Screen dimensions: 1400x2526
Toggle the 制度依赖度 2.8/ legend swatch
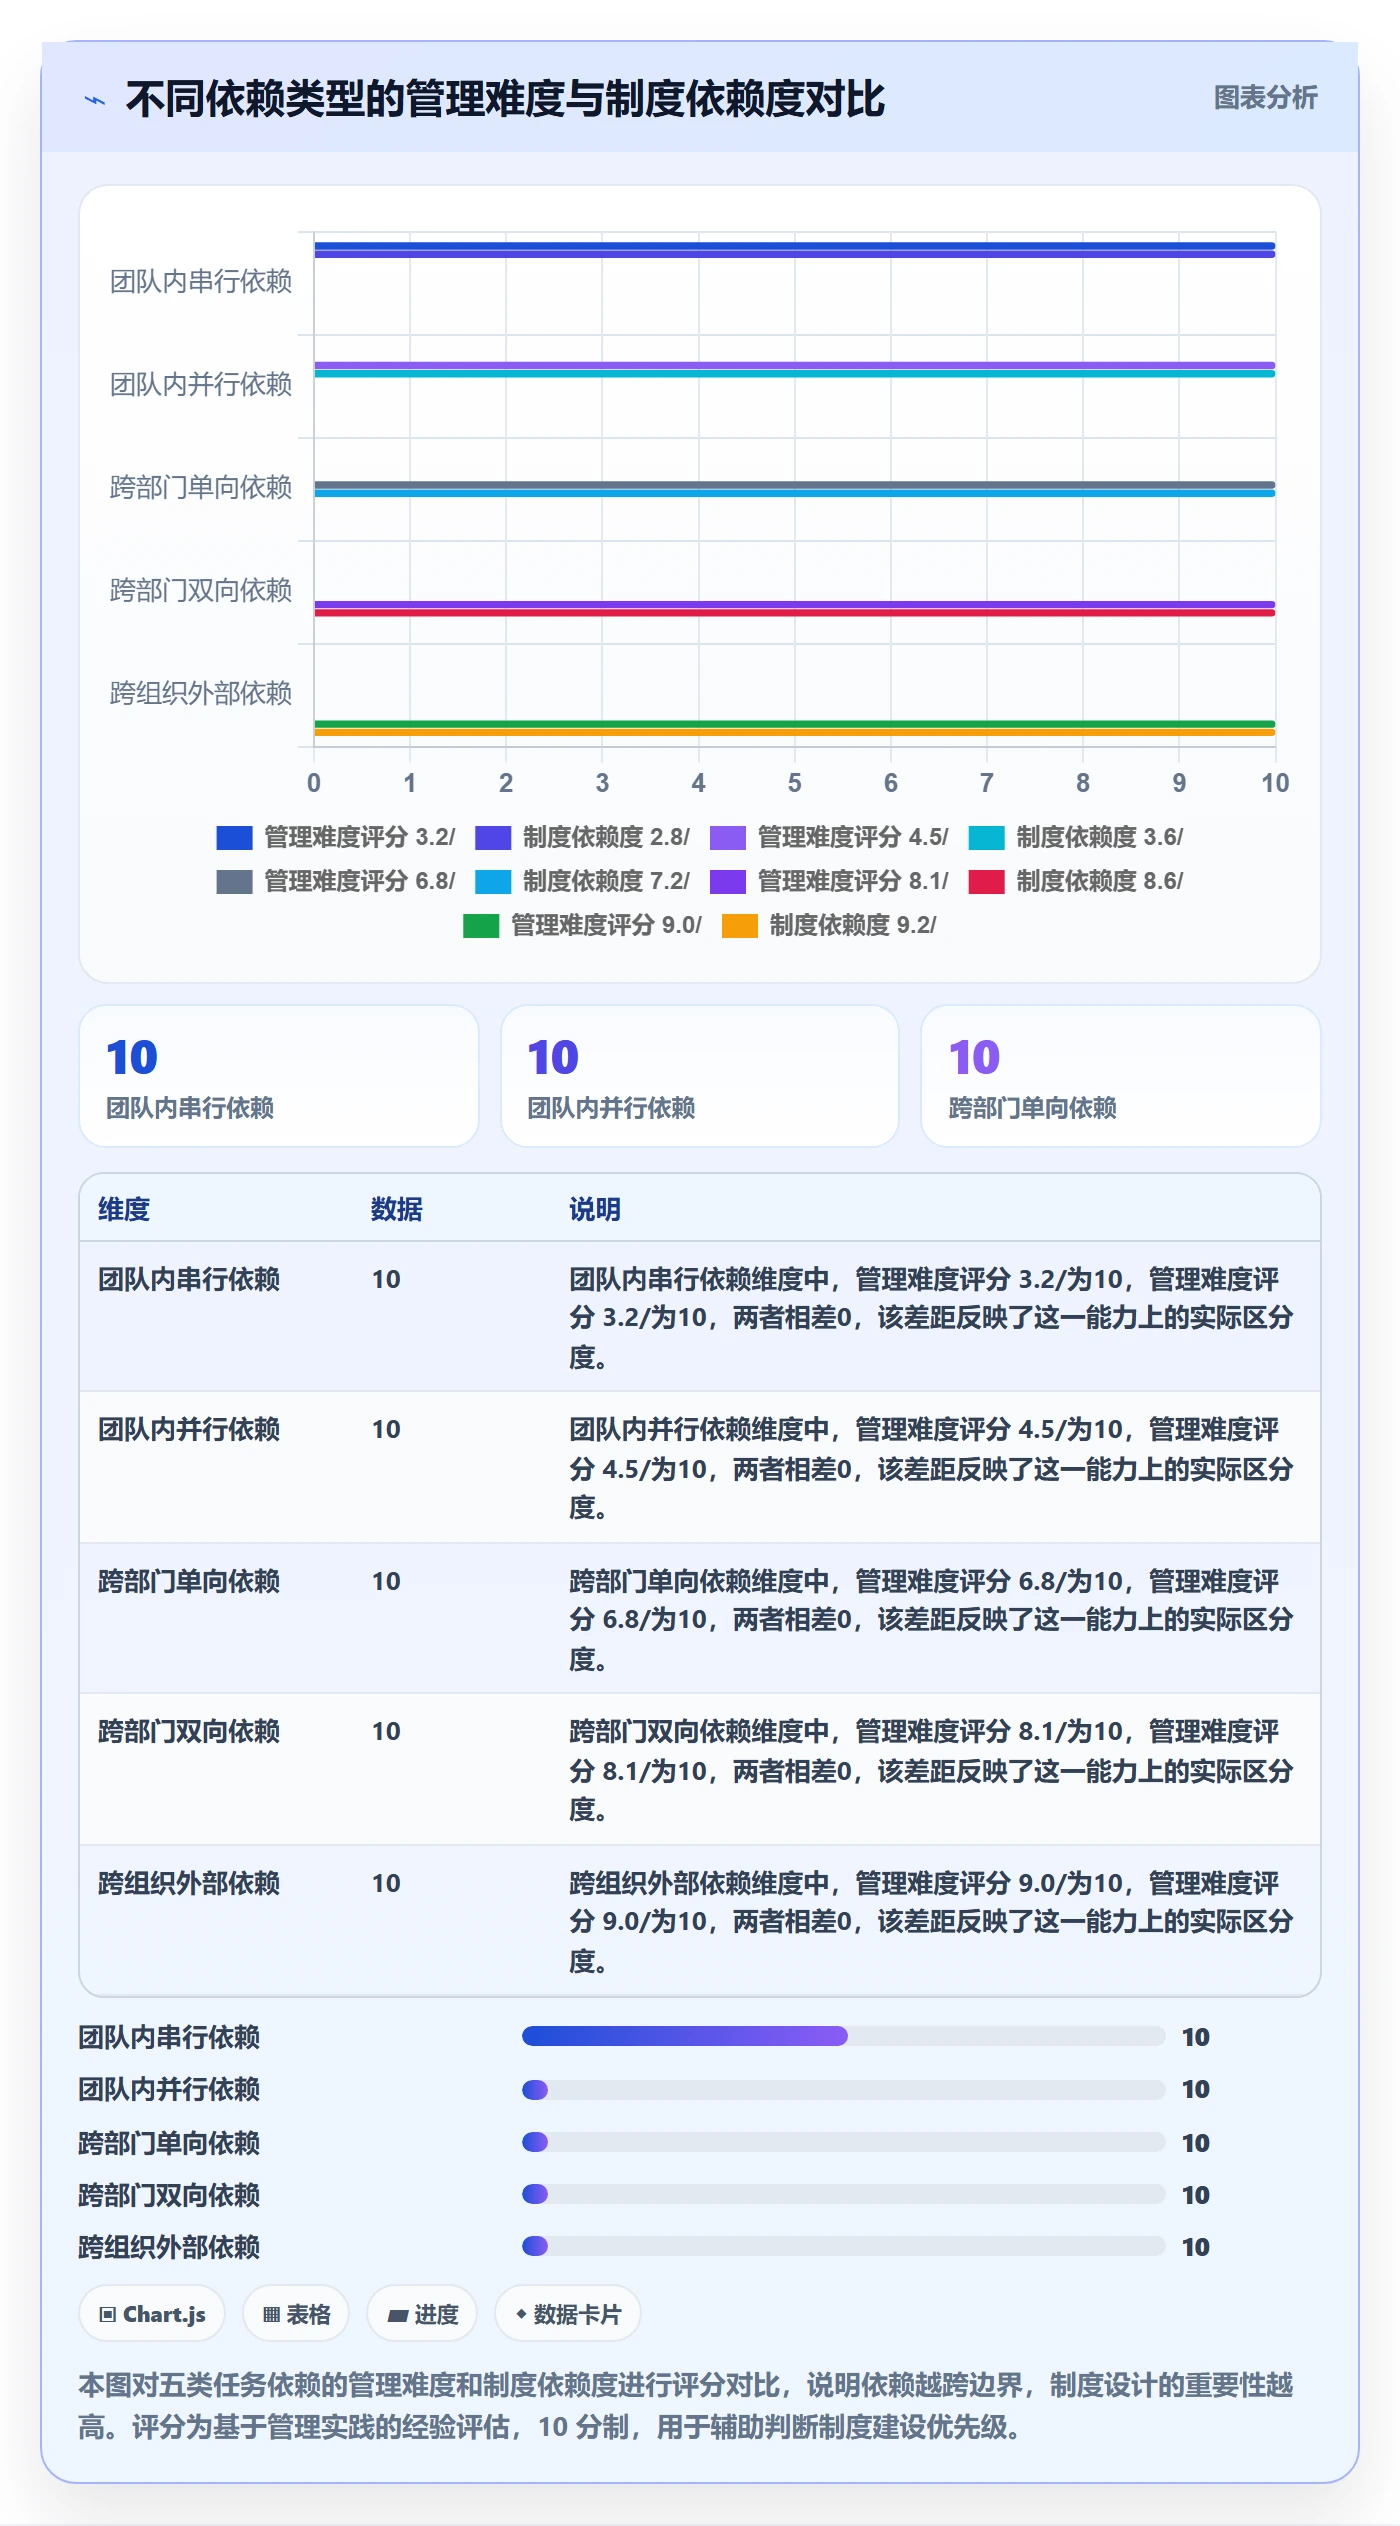pyautogui.click(x=493, y=837)
